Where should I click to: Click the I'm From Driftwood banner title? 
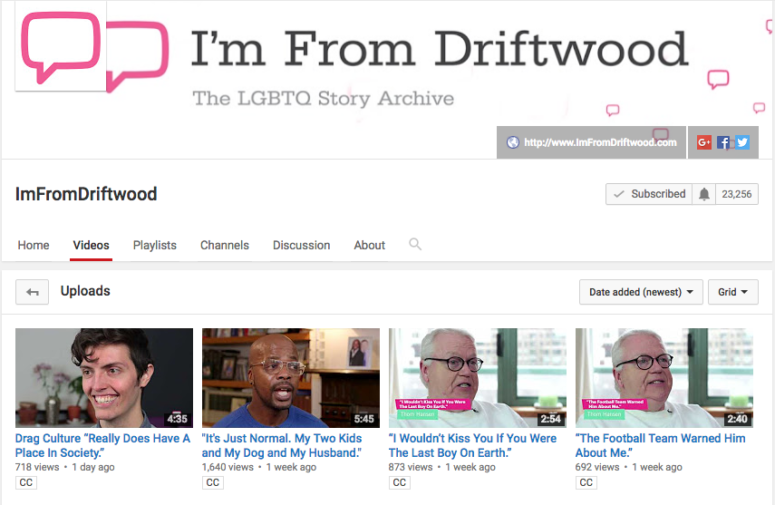pos(439,49)
